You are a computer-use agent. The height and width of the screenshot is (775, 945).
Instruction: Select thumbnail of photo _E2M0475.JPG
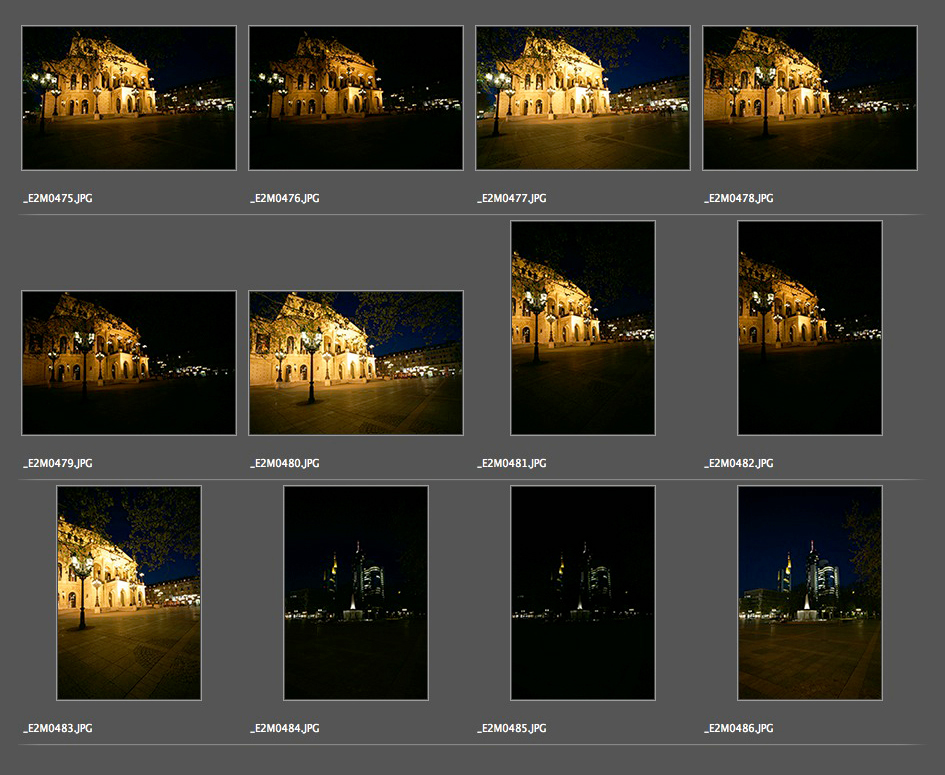point(129,98)
